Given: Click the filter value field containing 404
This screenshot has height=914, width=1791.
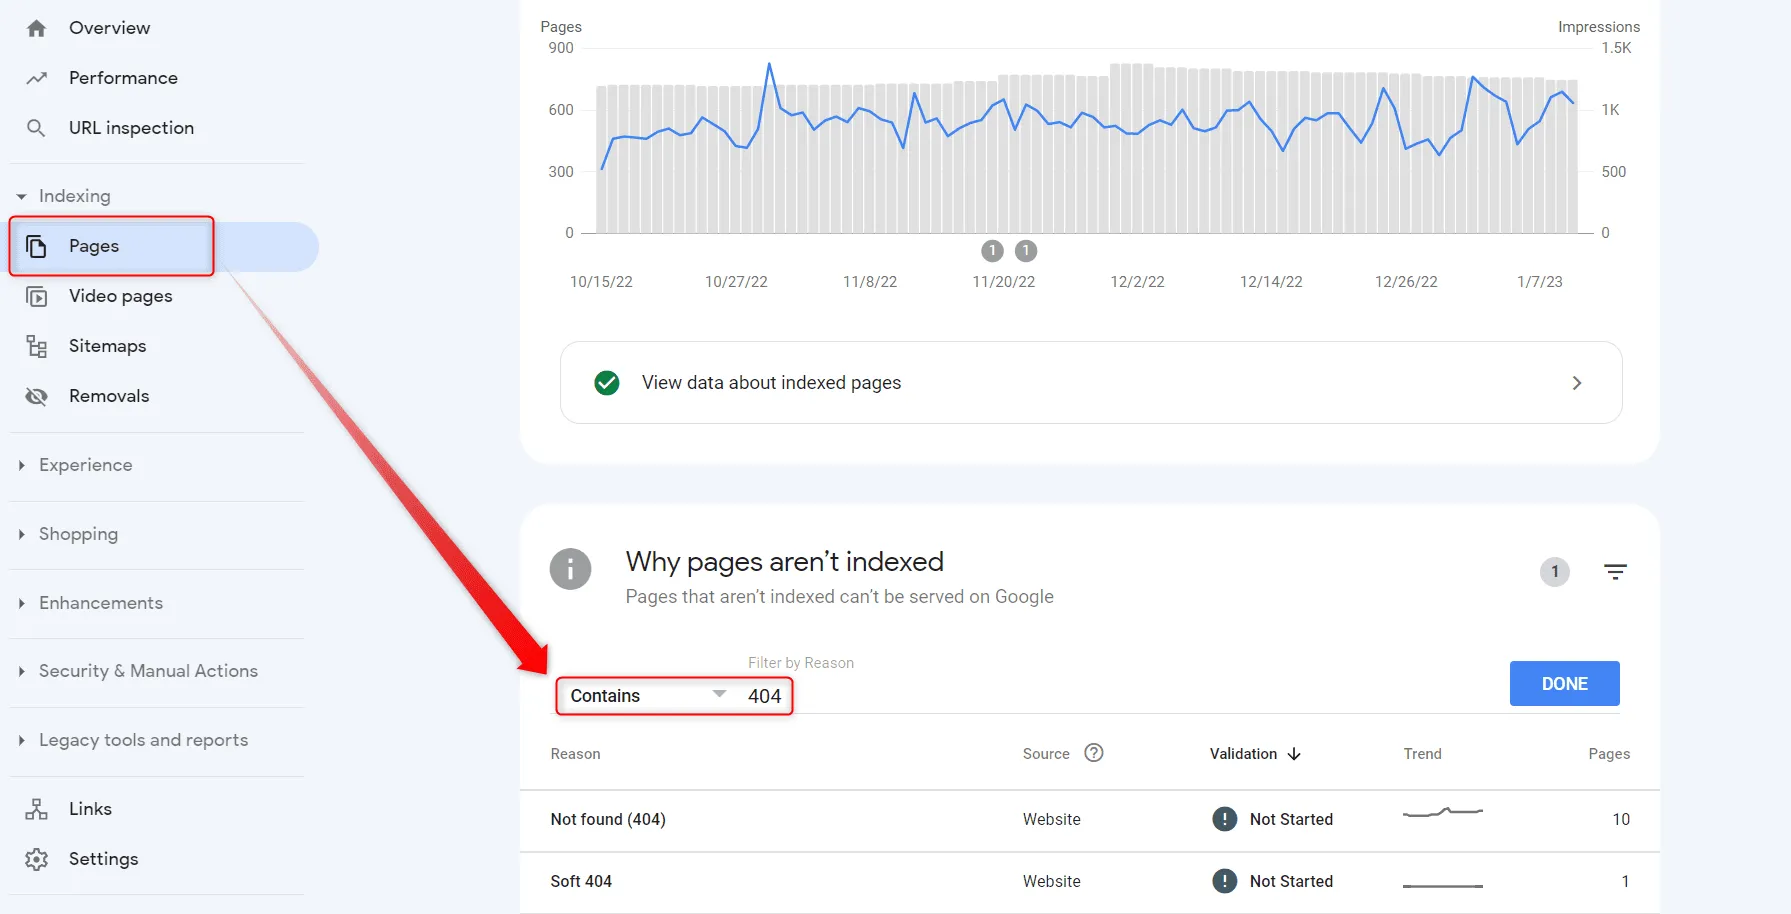Looking at the screenshot, I should (765, 696).
